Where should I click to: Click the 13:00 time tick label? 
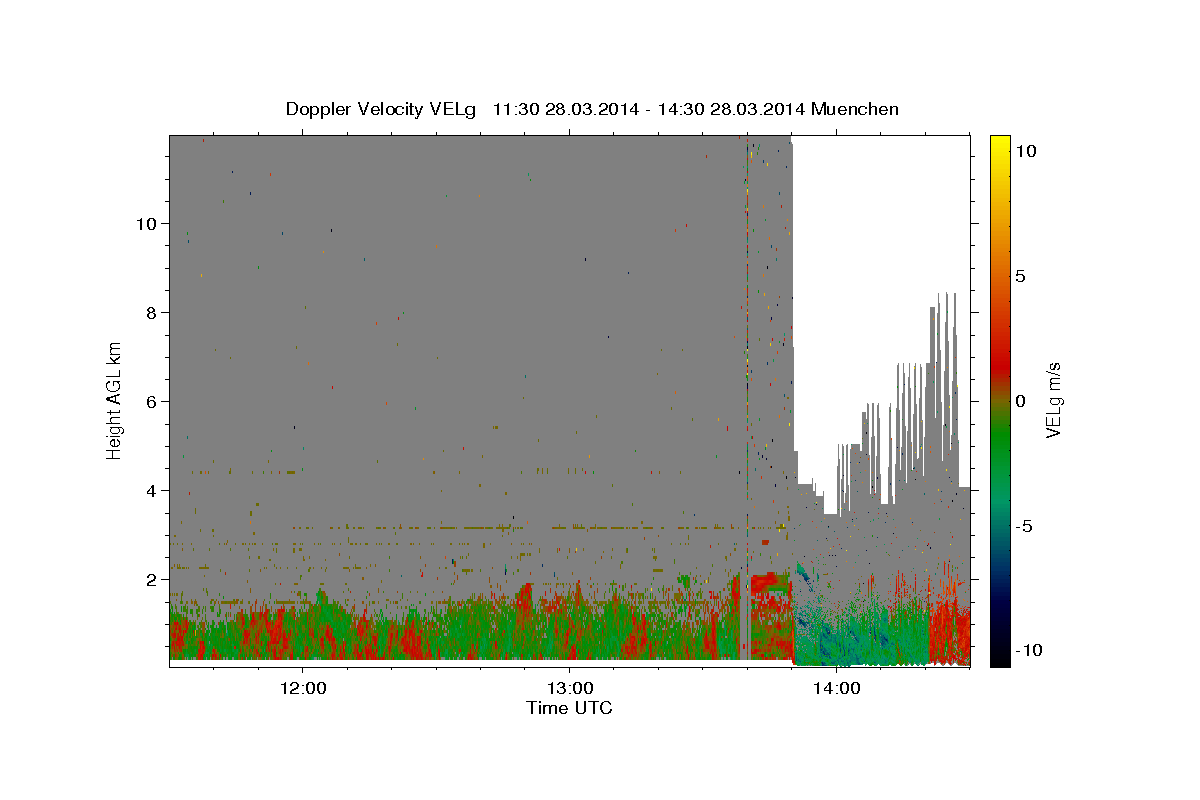(x=569, y=688)
